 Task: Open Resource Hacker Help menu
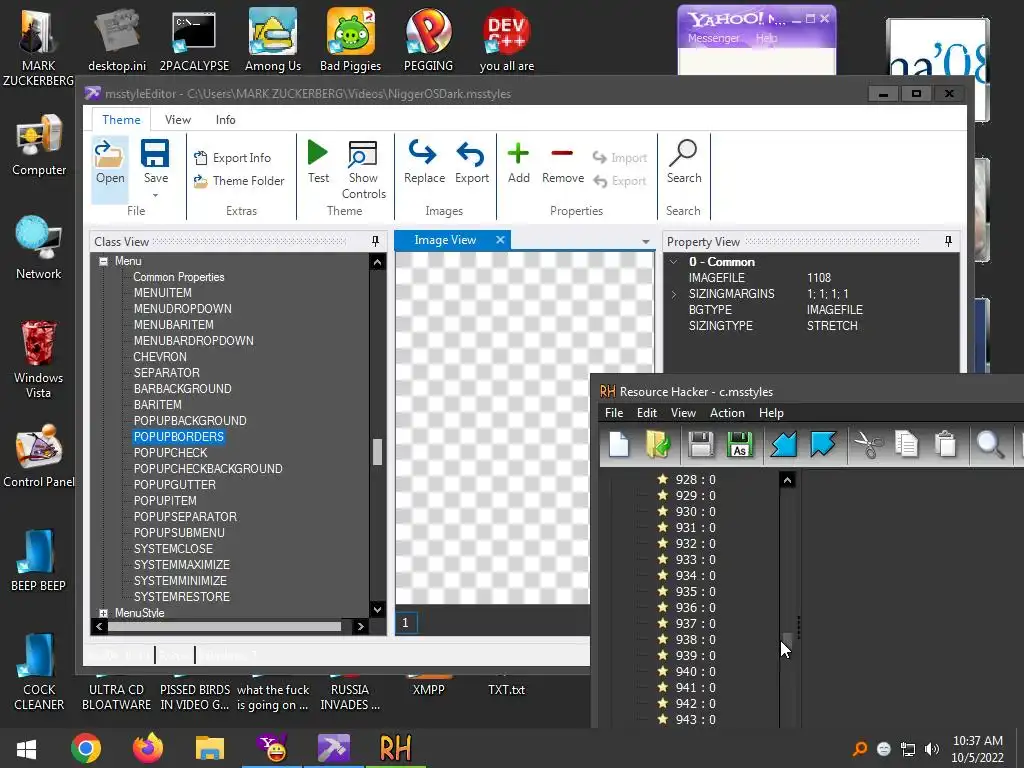(x=771, y=413)
